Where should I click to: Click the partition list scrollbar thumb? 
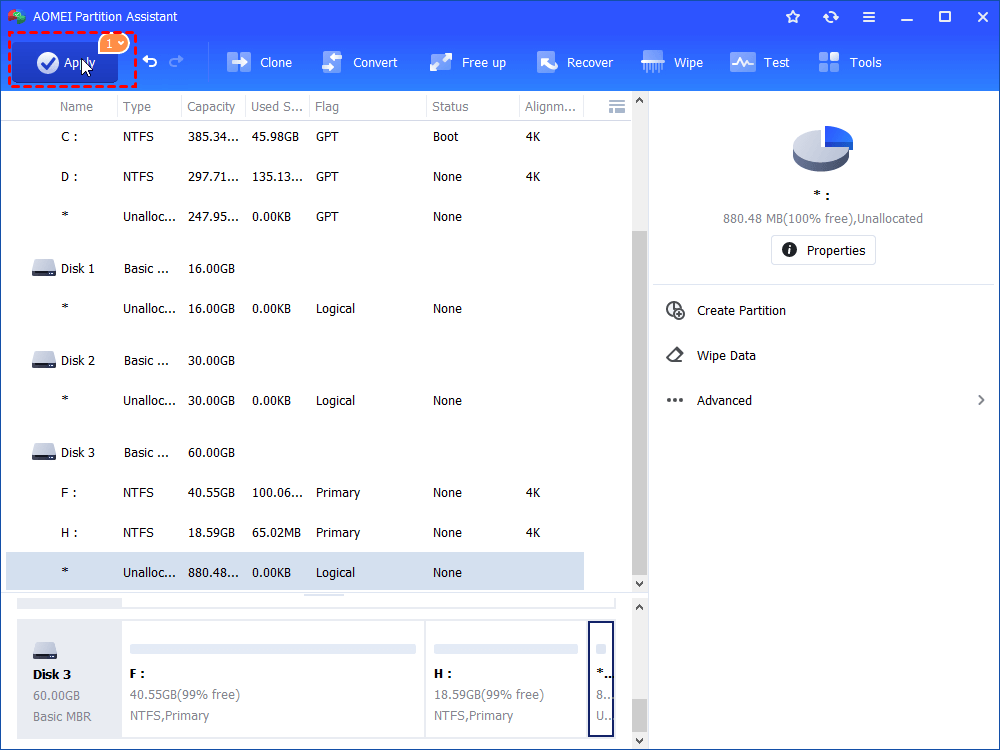tap(639, 403)
